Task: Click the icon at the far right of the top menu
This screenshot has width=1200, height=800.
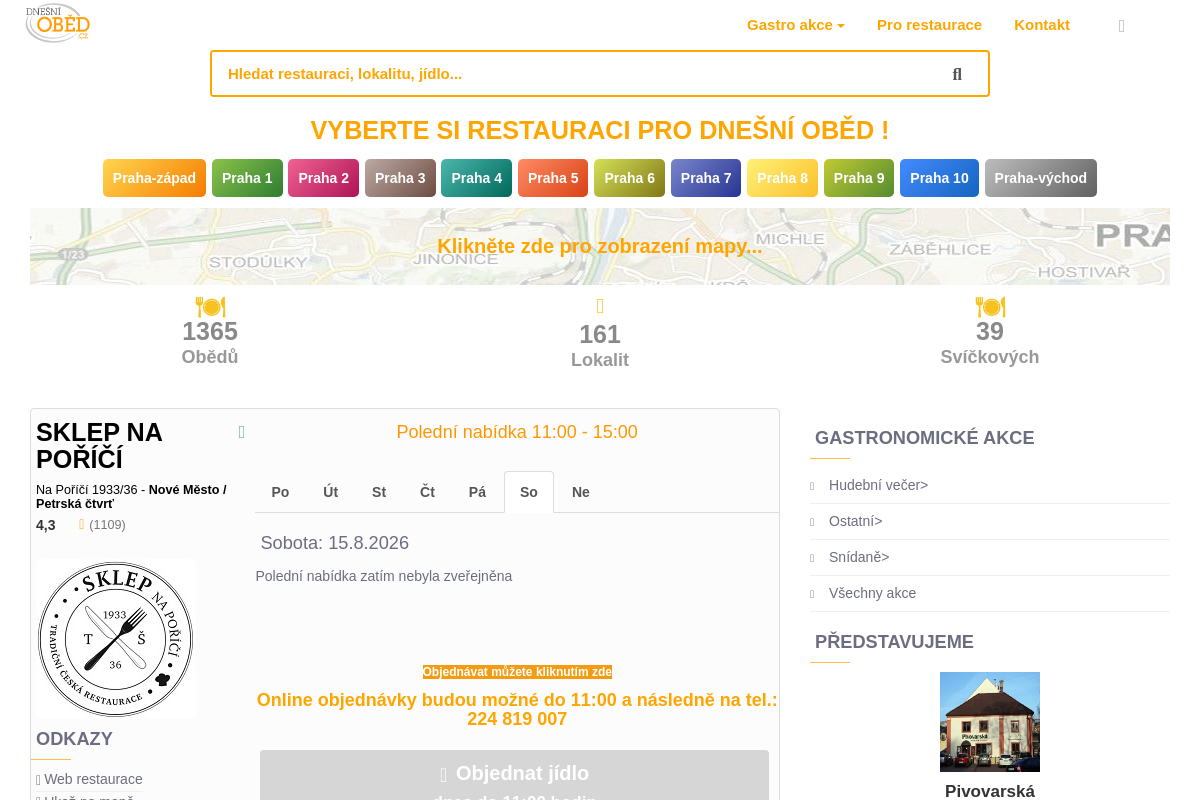Action: pyautogui.click(x=1121, y=26)
